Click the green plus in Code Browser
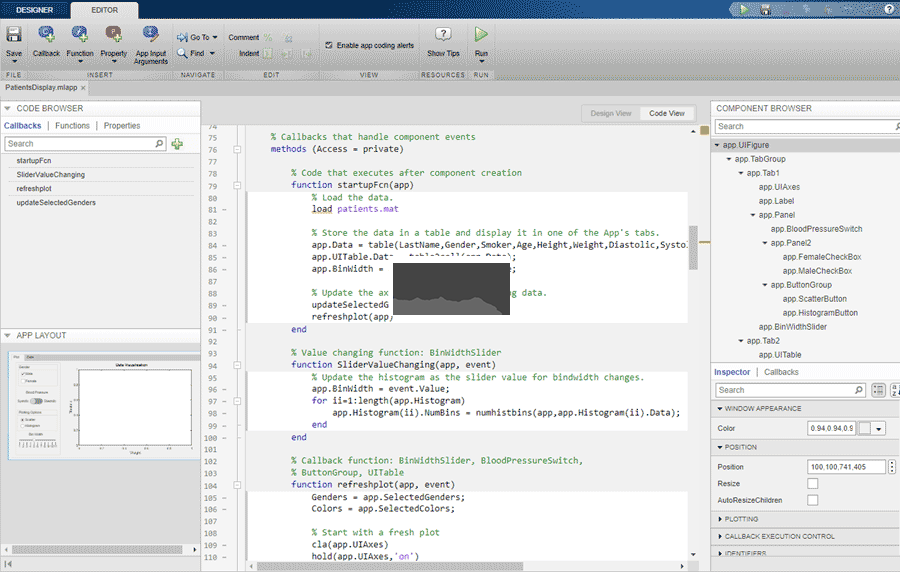 tap(177, 144)
